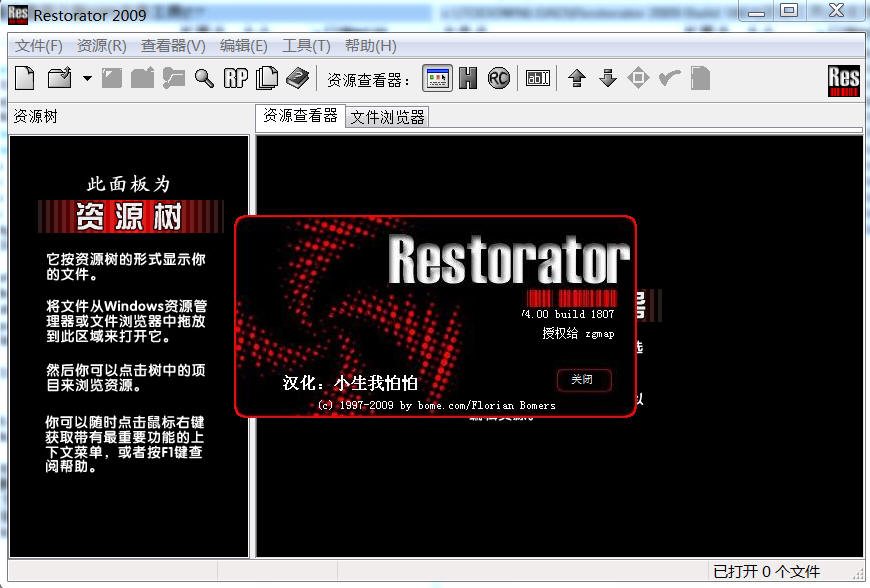Click the magnifying glass search icon
870x588 pixels.
tap(204, 78)
